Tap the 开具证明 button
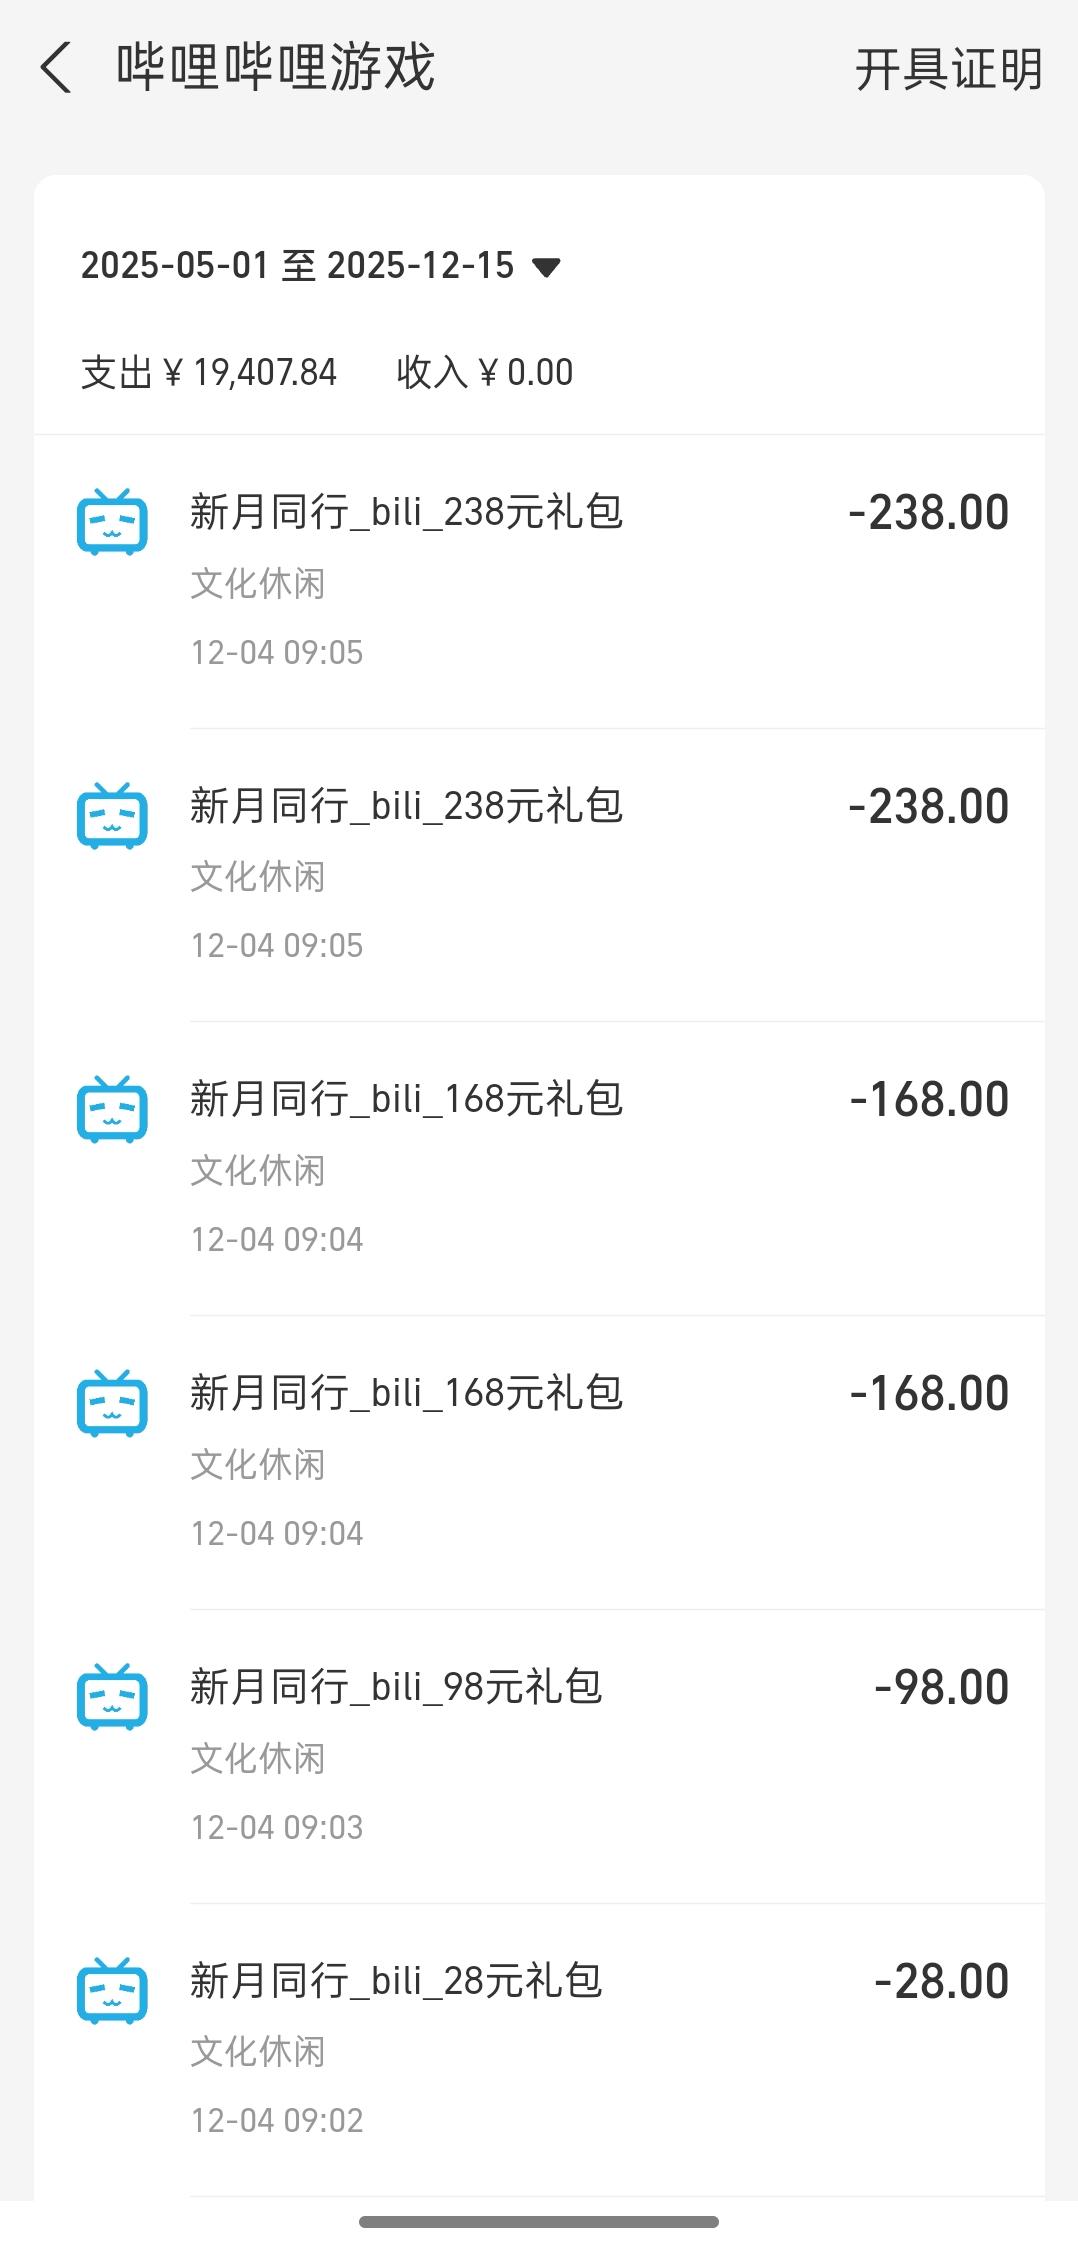 (948, 70)
